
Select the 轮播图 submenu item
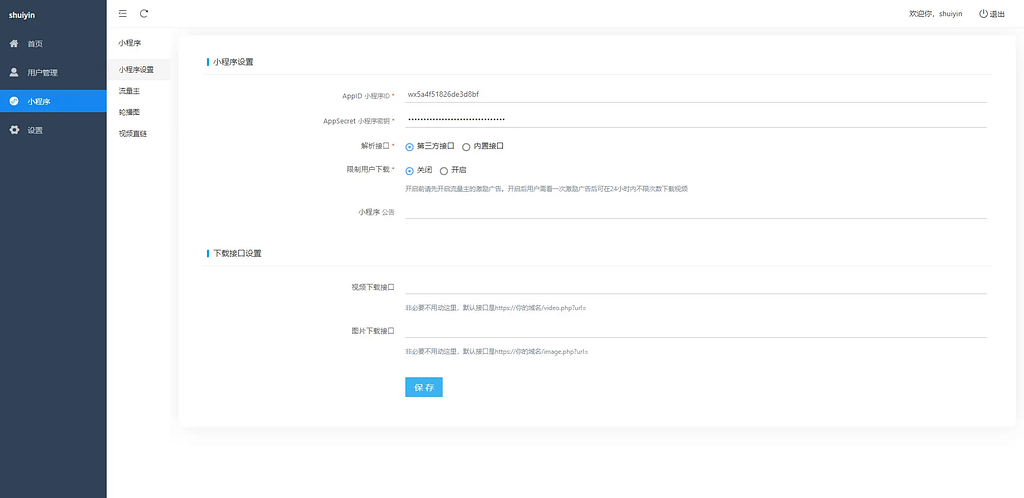tap(138, 112)
